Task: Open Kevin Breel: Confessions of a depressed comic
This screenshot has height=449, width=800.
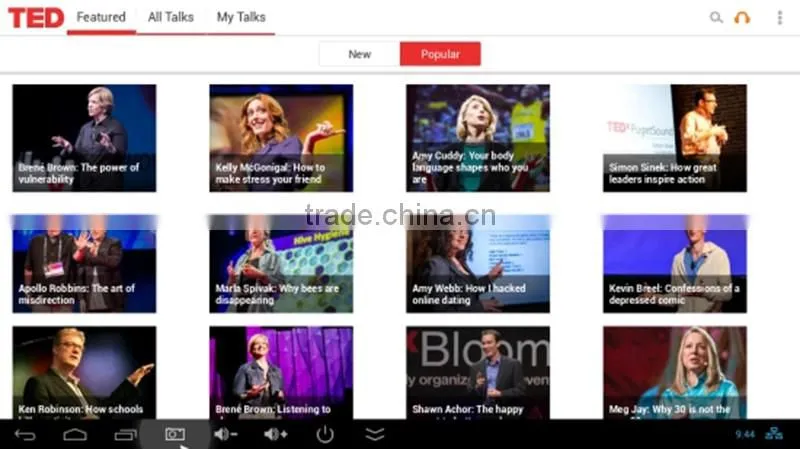Action: coord(675,264)
